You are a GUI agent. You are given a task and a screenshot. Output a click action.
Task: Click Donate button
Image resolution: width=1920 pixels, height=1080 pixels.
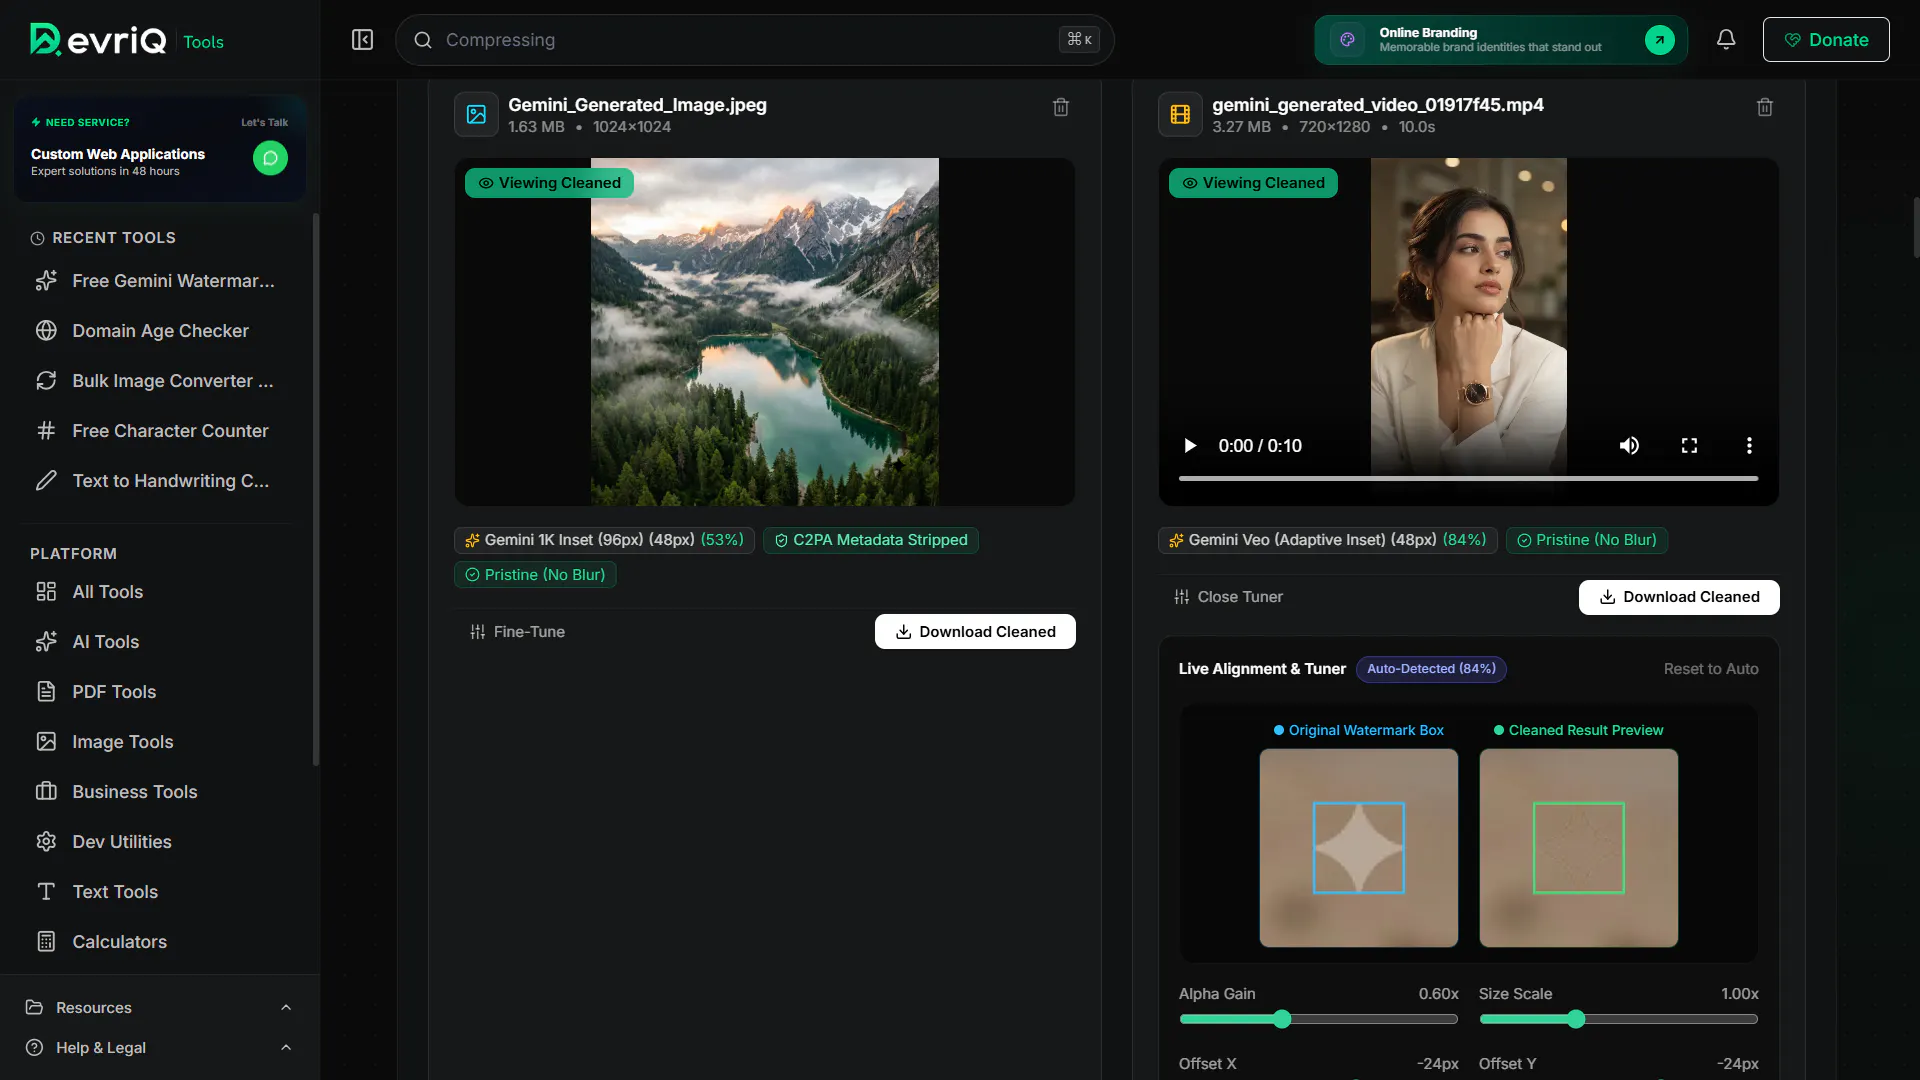[x=1826, y=40]
